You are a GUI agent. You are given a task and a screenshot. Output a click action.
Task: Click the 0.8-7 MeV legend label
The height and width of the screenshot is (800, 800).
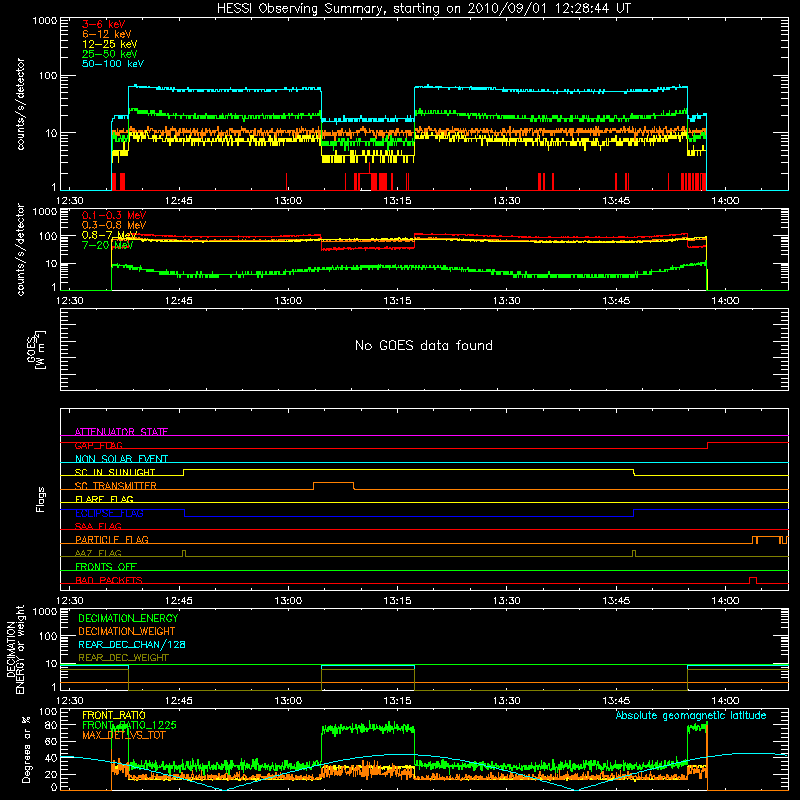point(110,235)
